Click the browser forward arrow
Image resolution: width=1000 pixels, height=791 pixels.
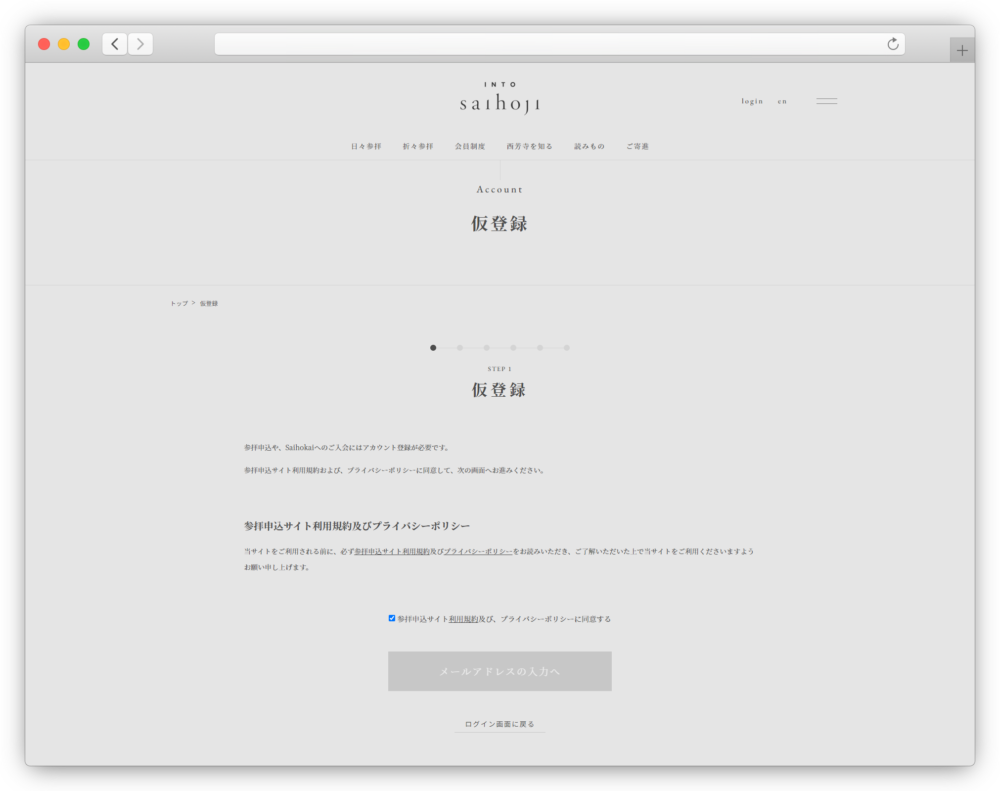click(140, 44)
